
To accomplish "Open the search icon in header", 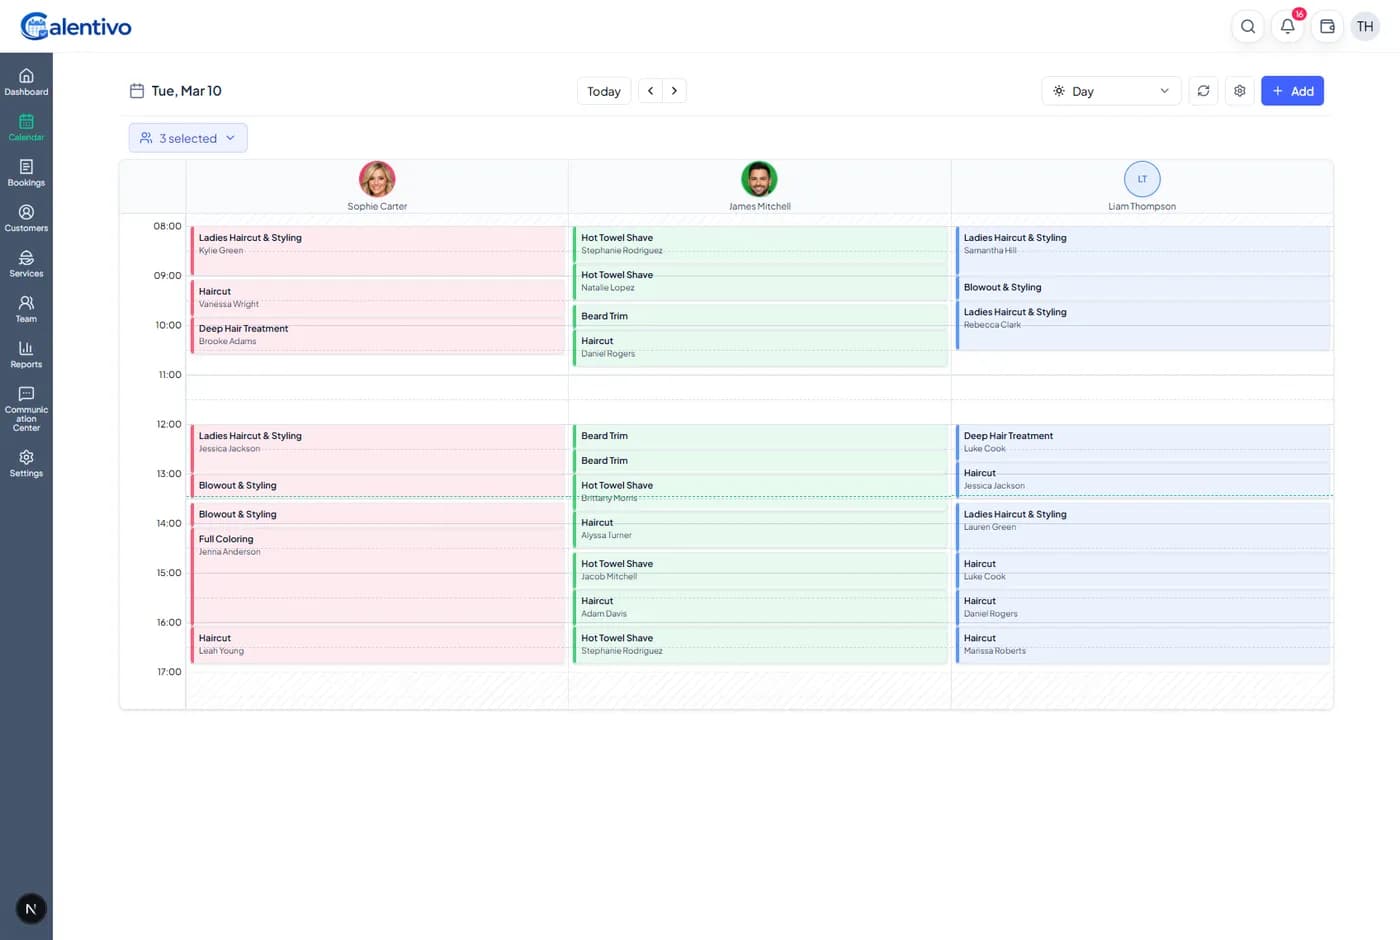I will tap(1247, 27).
